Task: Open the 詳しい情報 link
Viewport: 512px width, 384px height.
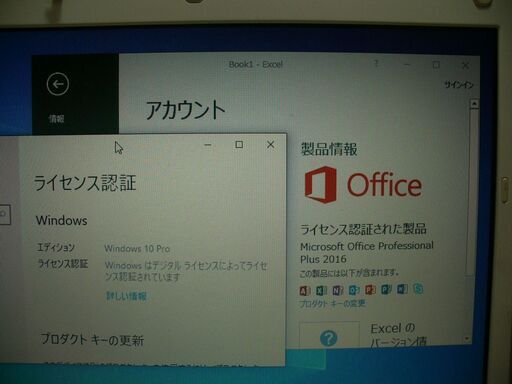Action: 126,296
